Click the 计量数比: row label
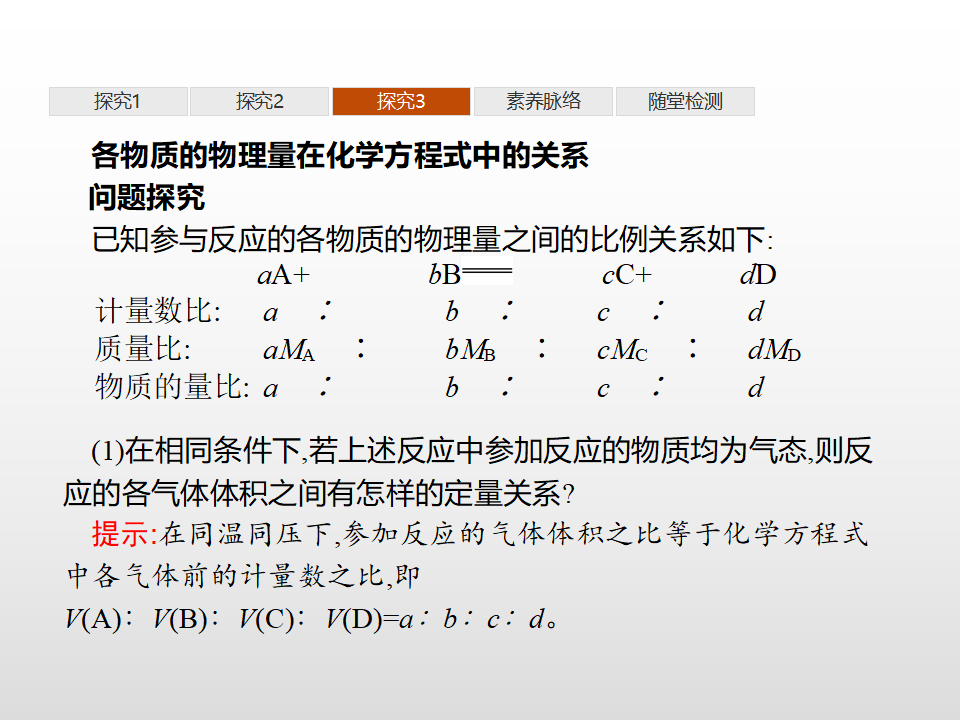This screenshot has height=720, width=960. click(158, 311)
